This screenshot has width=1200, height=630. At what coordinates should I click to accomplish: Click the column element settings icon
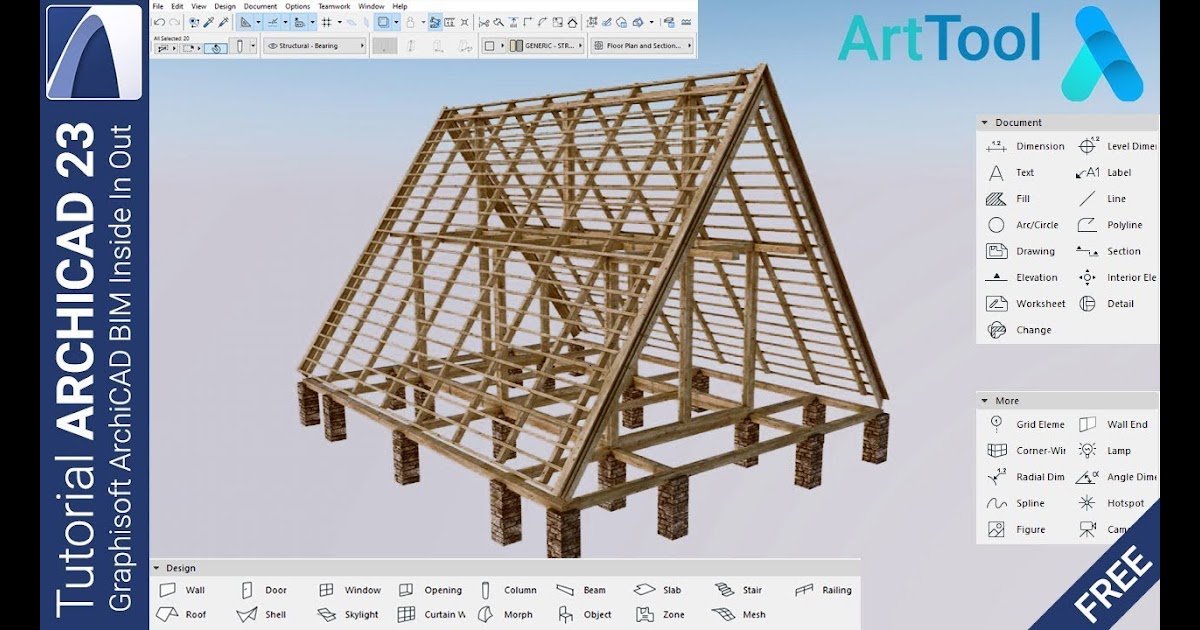[x=240, y=46]
